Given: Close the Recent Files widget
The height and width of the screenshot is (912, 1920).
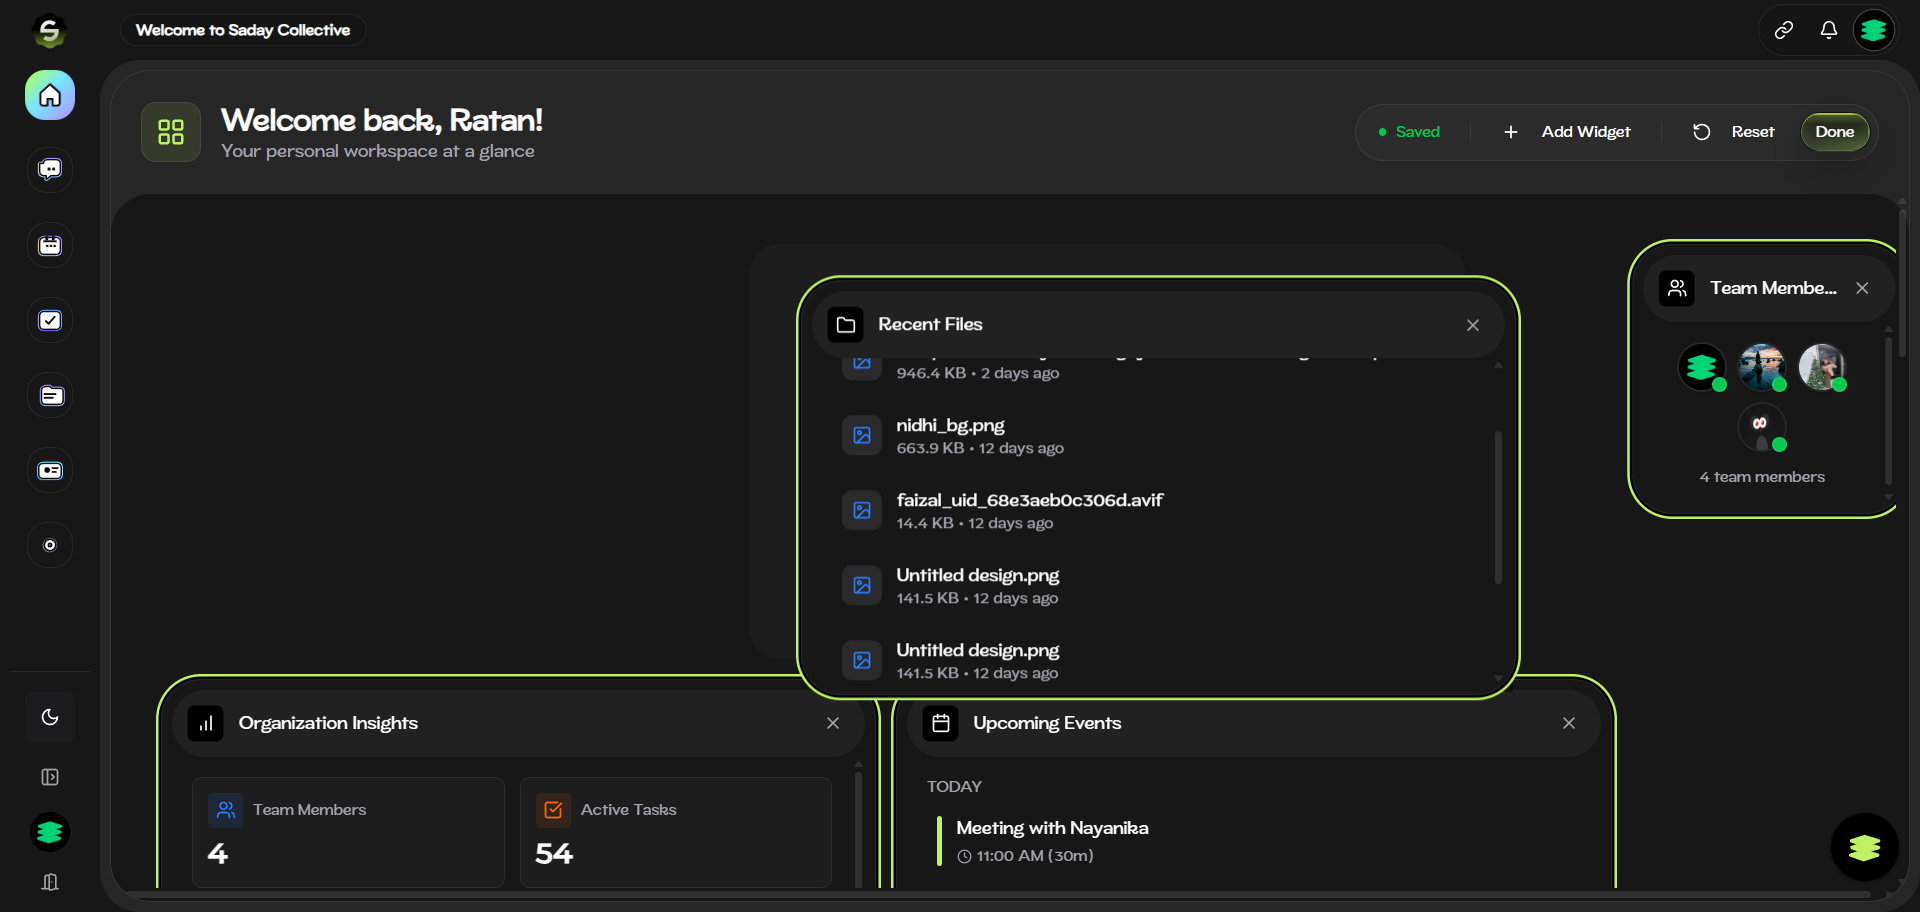Looking at the screenshot, I should 1473,325.
